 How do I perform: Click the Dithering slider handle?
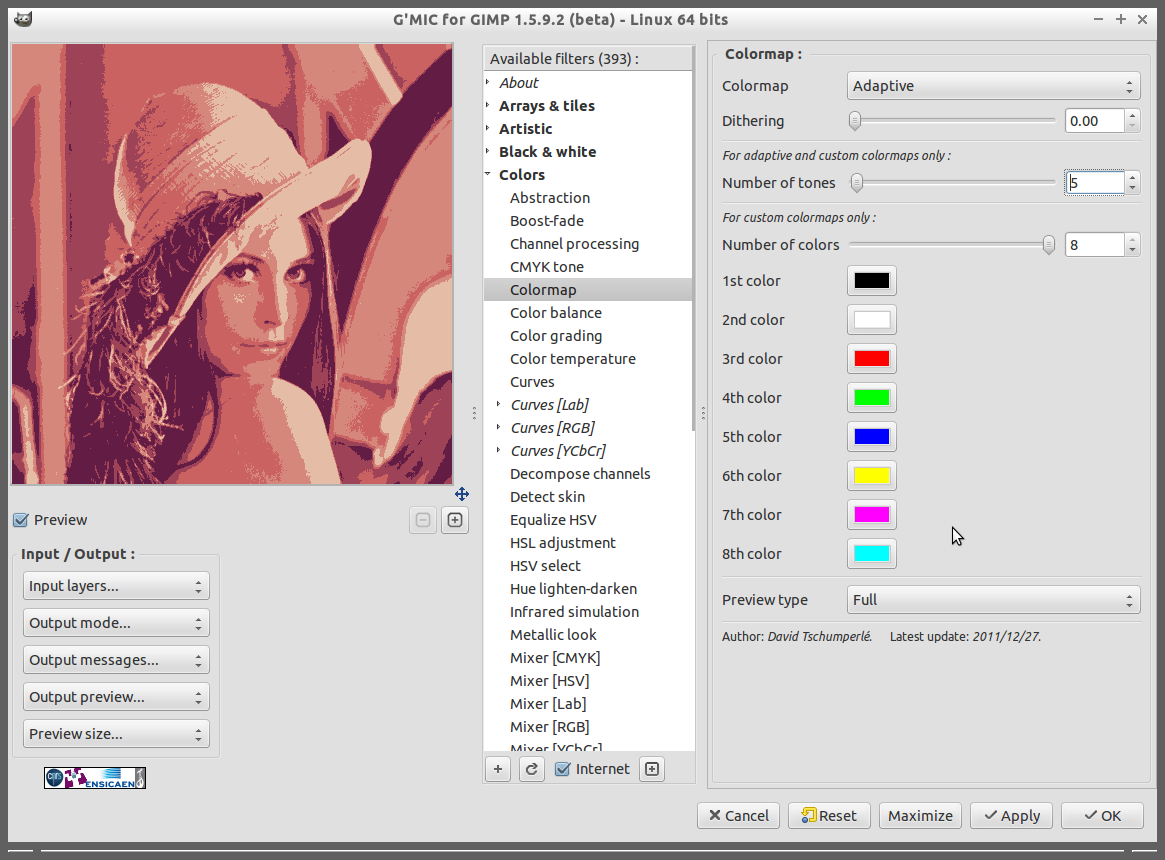click(x=855, y=120)
